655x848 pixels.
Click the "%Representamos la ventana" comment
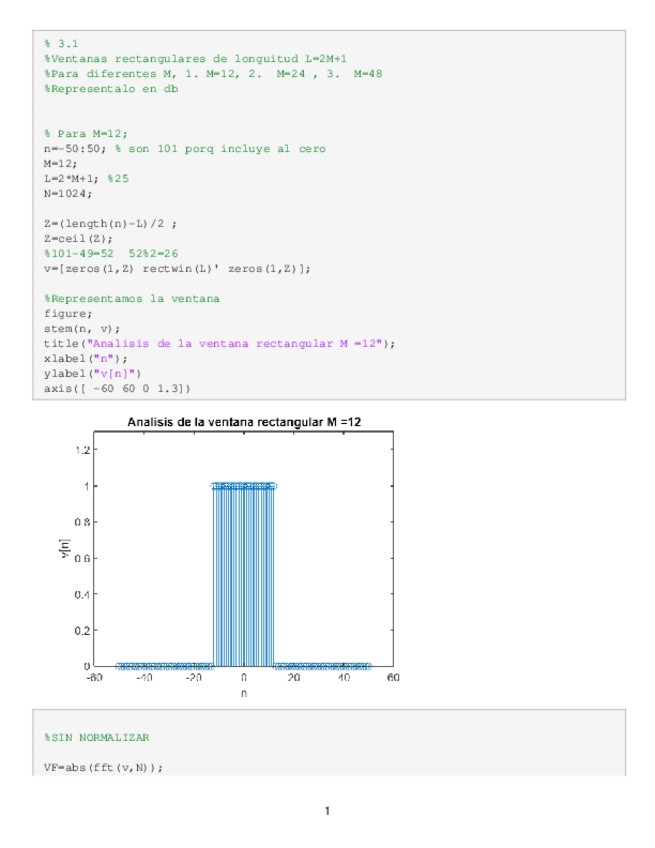131,298
